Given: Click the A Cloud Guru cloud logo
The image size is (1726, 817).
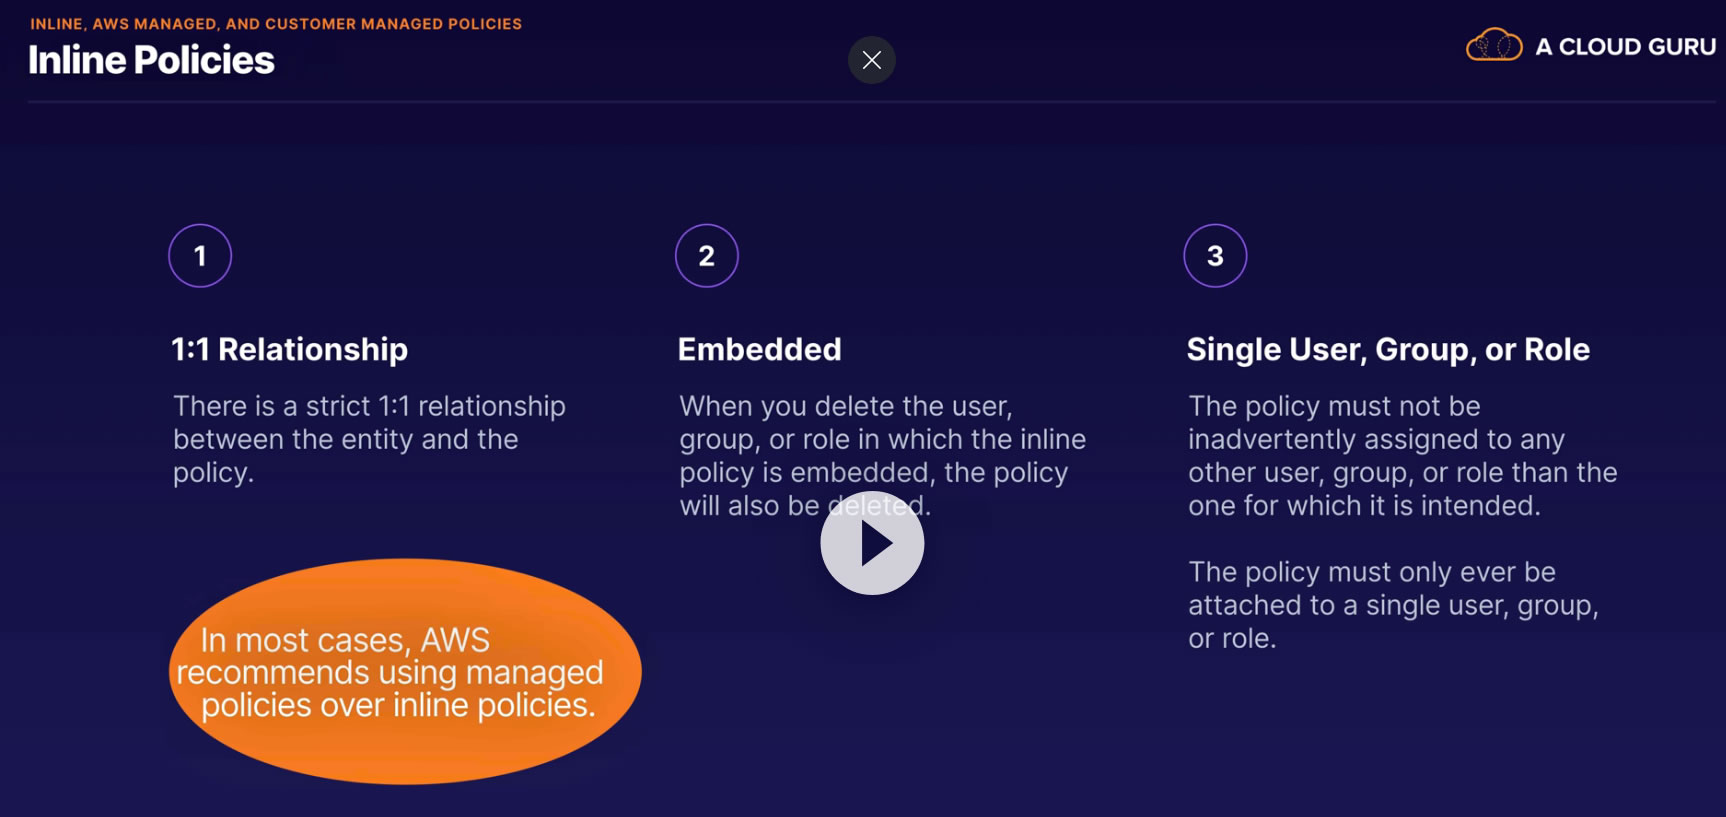Looking at the screenshot, I should point(1493,46).
